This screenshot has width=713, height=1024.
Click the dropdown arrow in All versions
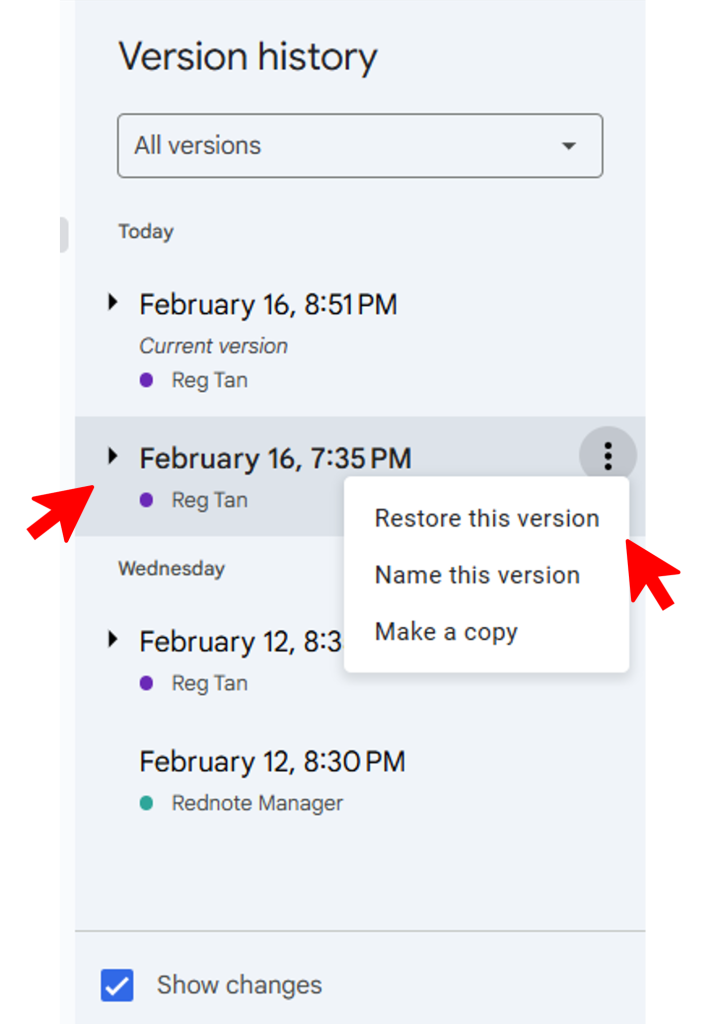(x=569, y=146)
